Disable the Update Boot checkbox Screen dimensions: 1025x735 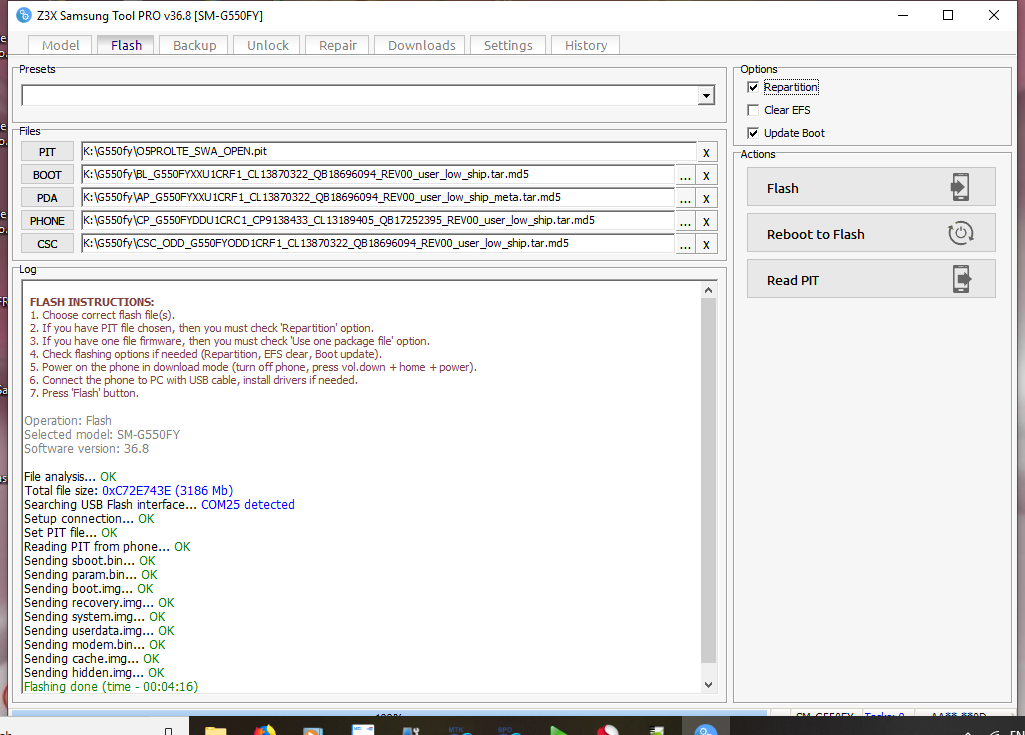pyautogui.click(x=753, y=133)
